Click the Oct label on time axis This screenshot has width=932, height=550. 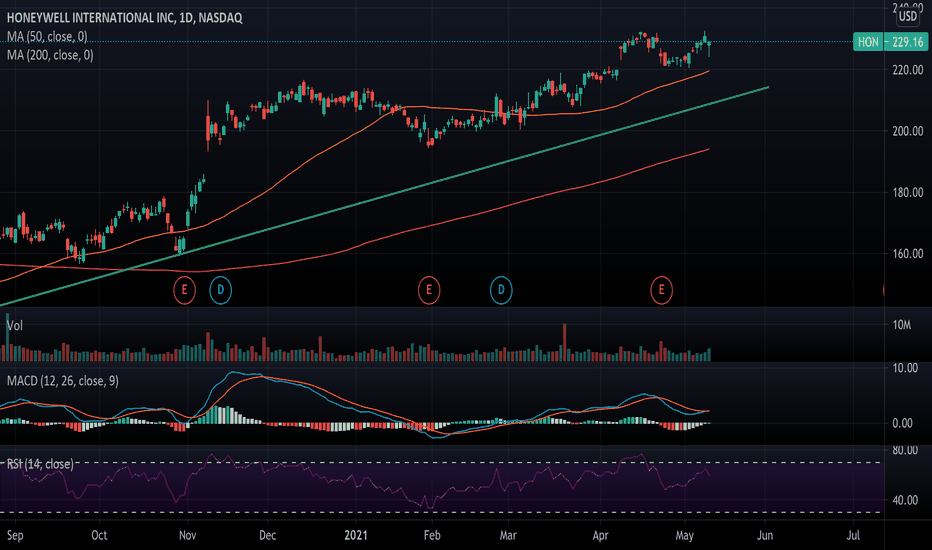tap(99, 535)
